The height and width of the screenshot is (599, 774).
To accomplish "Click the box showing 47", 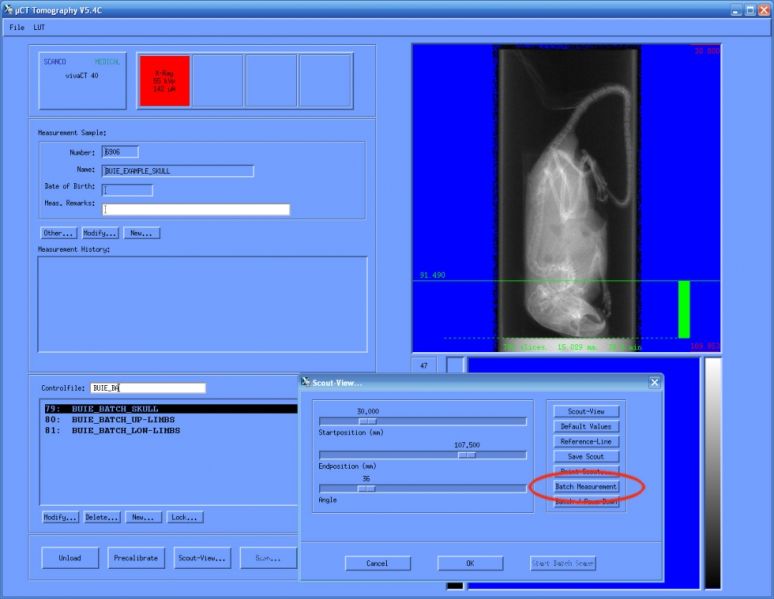I will (x=424, y=365).
